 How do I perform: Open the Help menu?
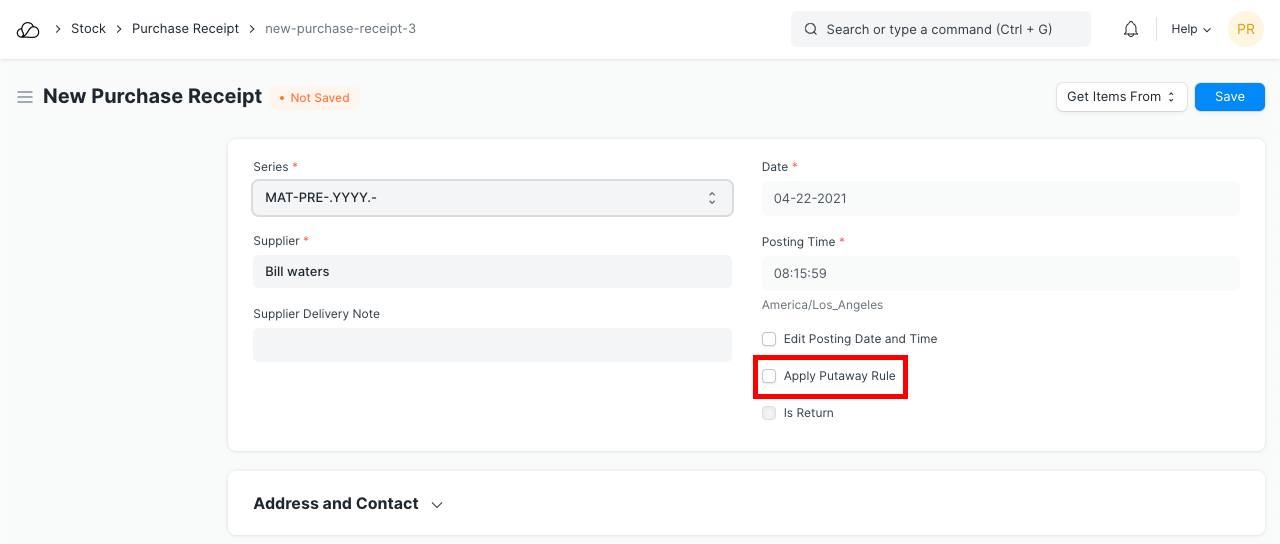(1190, 29)
